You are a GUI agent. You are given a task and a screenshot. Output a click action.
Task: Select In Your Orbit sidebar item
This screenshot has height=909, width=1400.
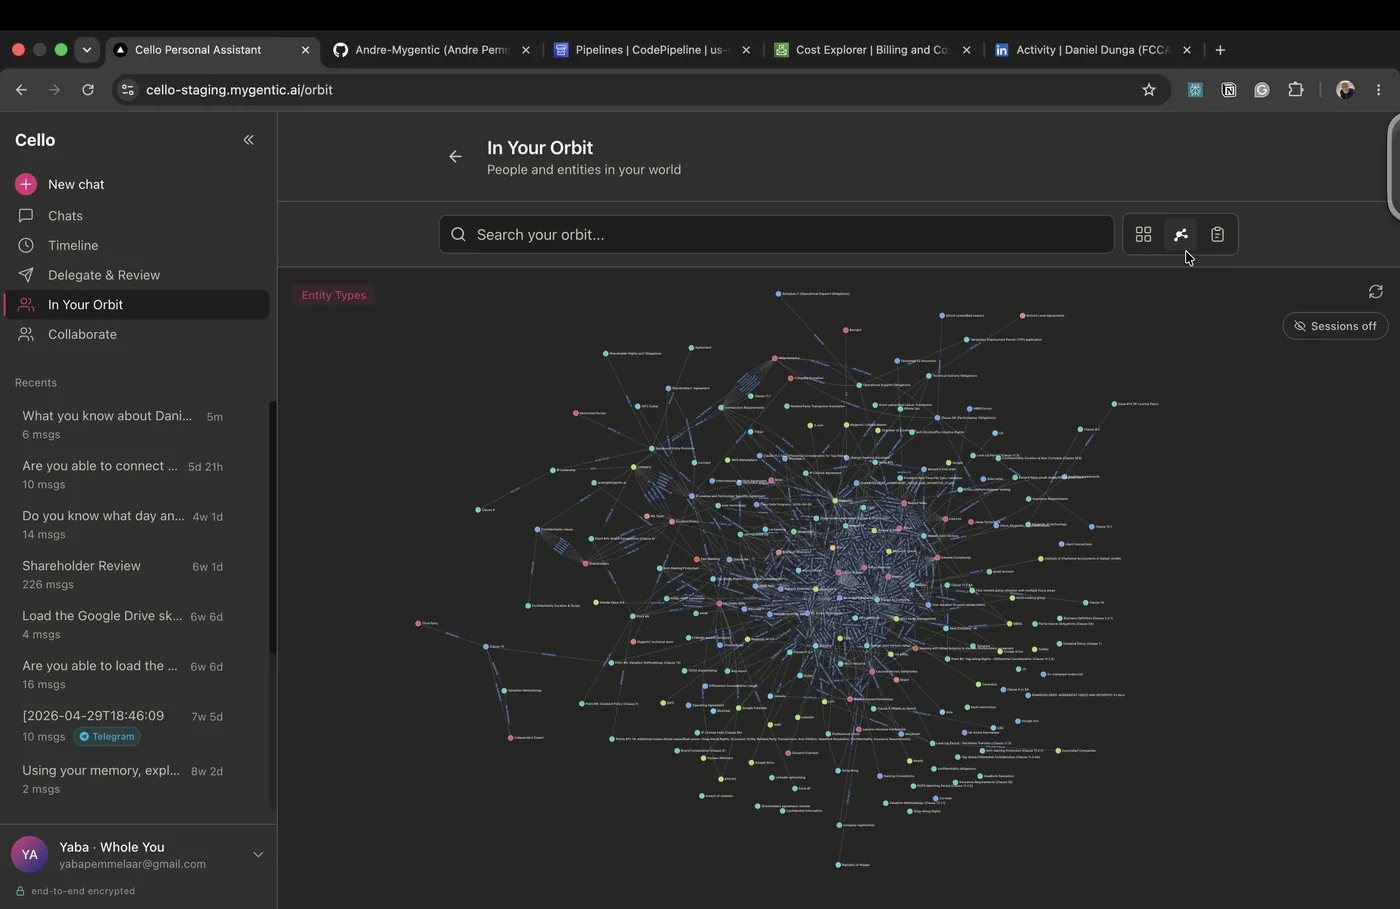pyautogui.click(x=137, y=305)
